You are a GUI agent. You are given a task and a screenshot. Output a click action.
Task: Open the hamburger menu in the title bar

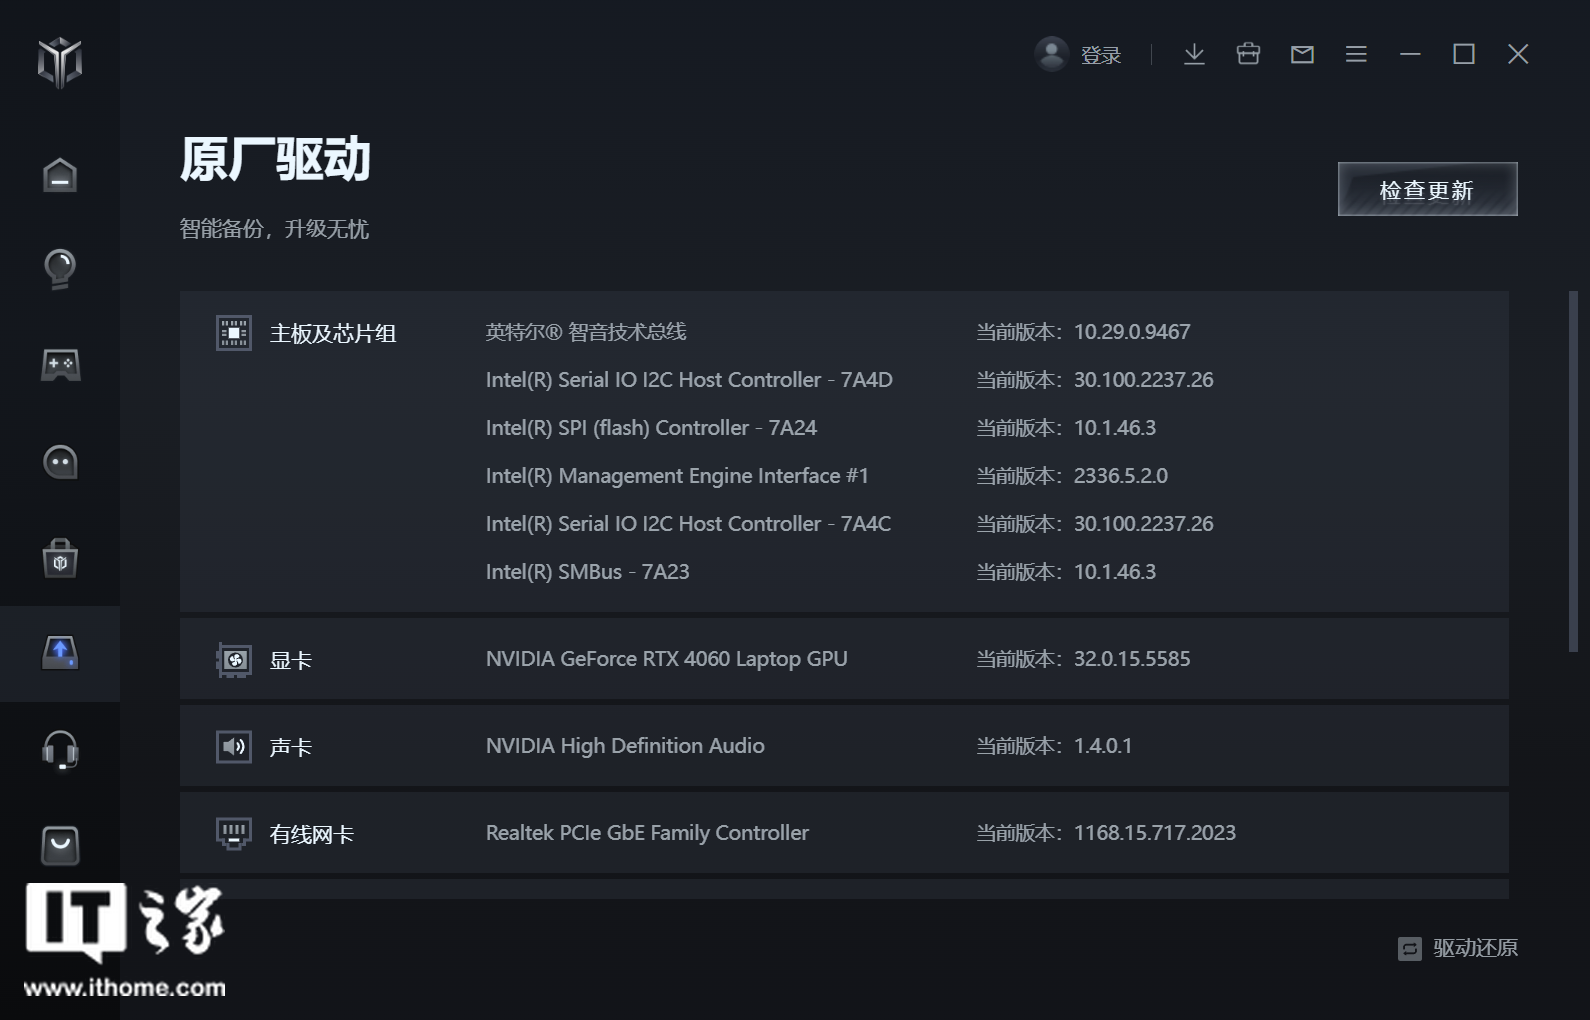click(1356, 54)
